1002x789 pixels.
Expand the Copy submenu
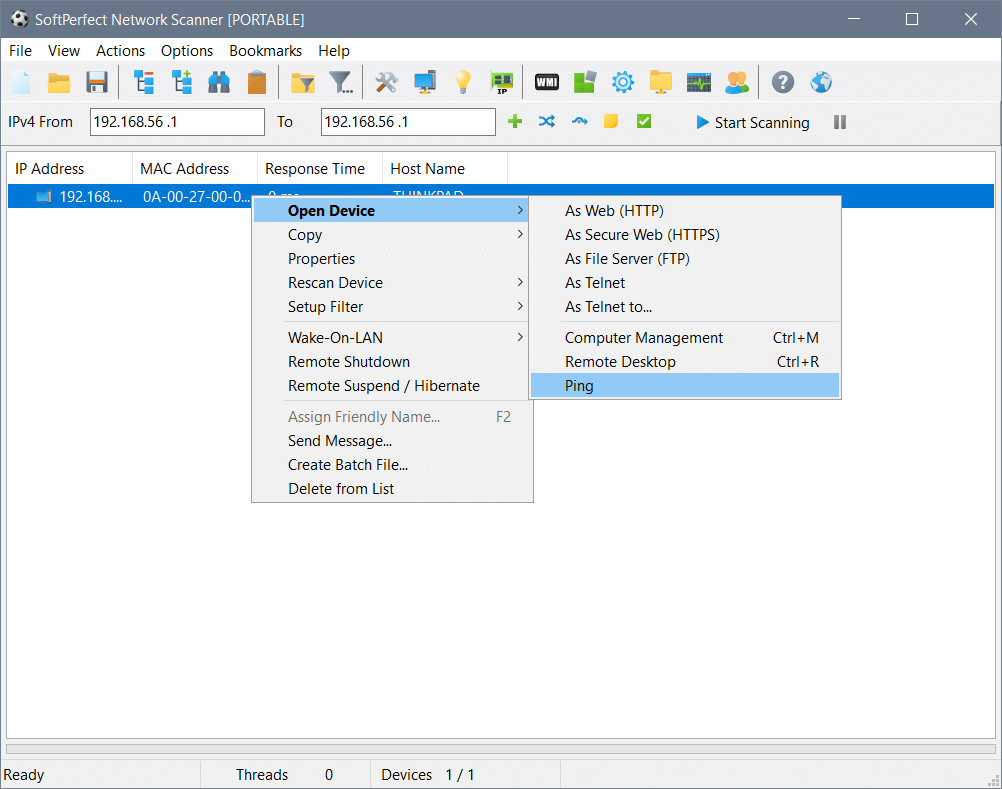click(391, 234)
